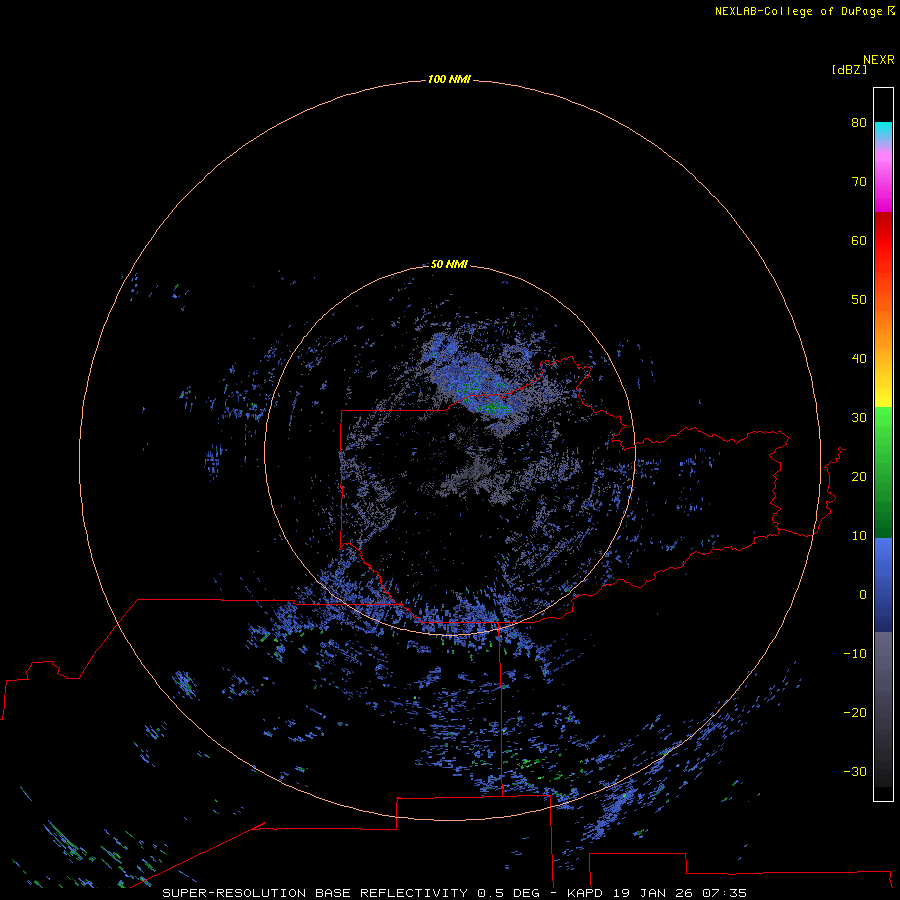The height and width of the screenshot is (900, 900).
Task: Click the -30 dBZ scale value
Action: tap(855, 771)
